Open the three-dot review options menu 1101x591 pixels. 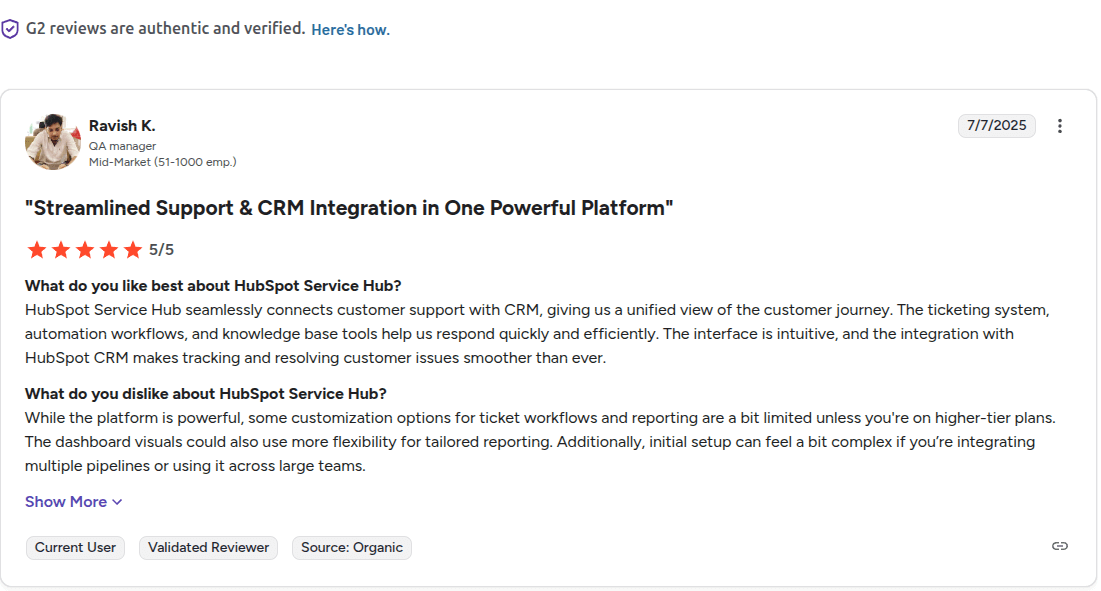1060,126
